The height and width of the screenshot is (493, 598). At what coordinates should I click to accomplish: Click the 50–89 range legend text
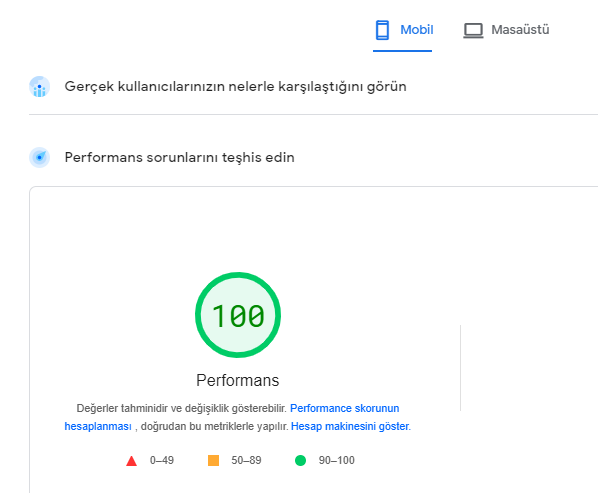246,460
